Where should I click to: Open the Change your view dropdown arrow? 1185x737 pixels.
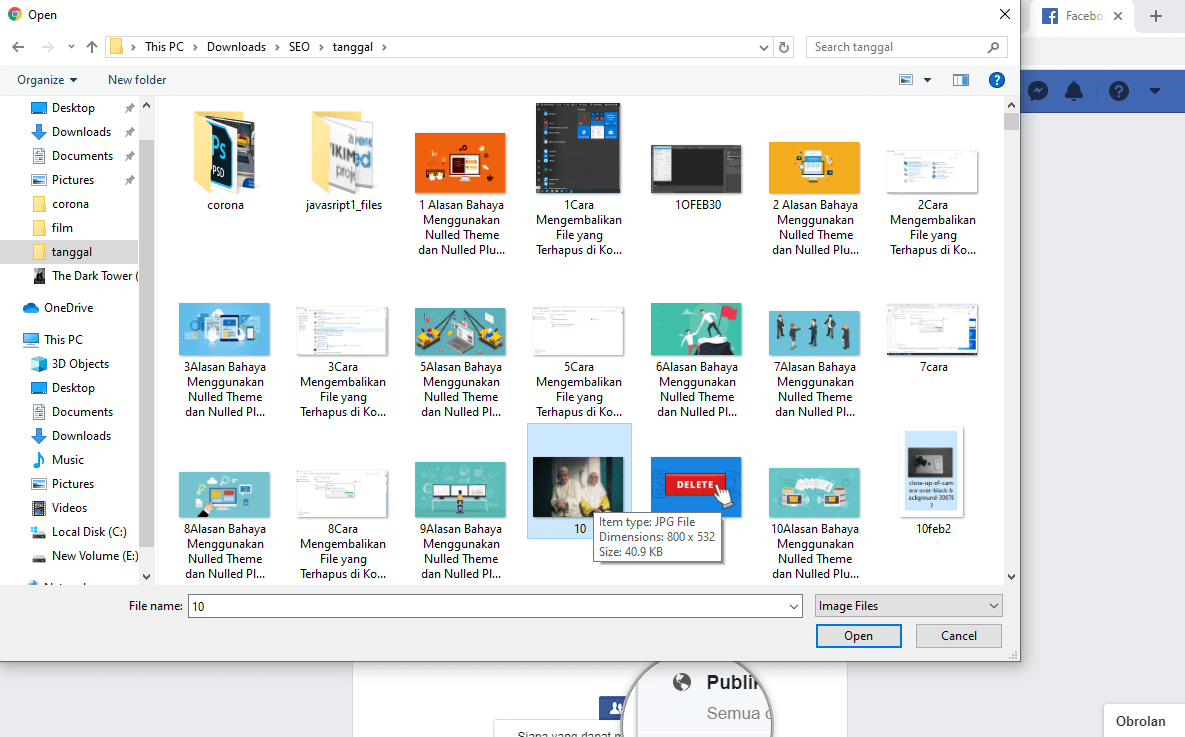(x=927, y=80)
